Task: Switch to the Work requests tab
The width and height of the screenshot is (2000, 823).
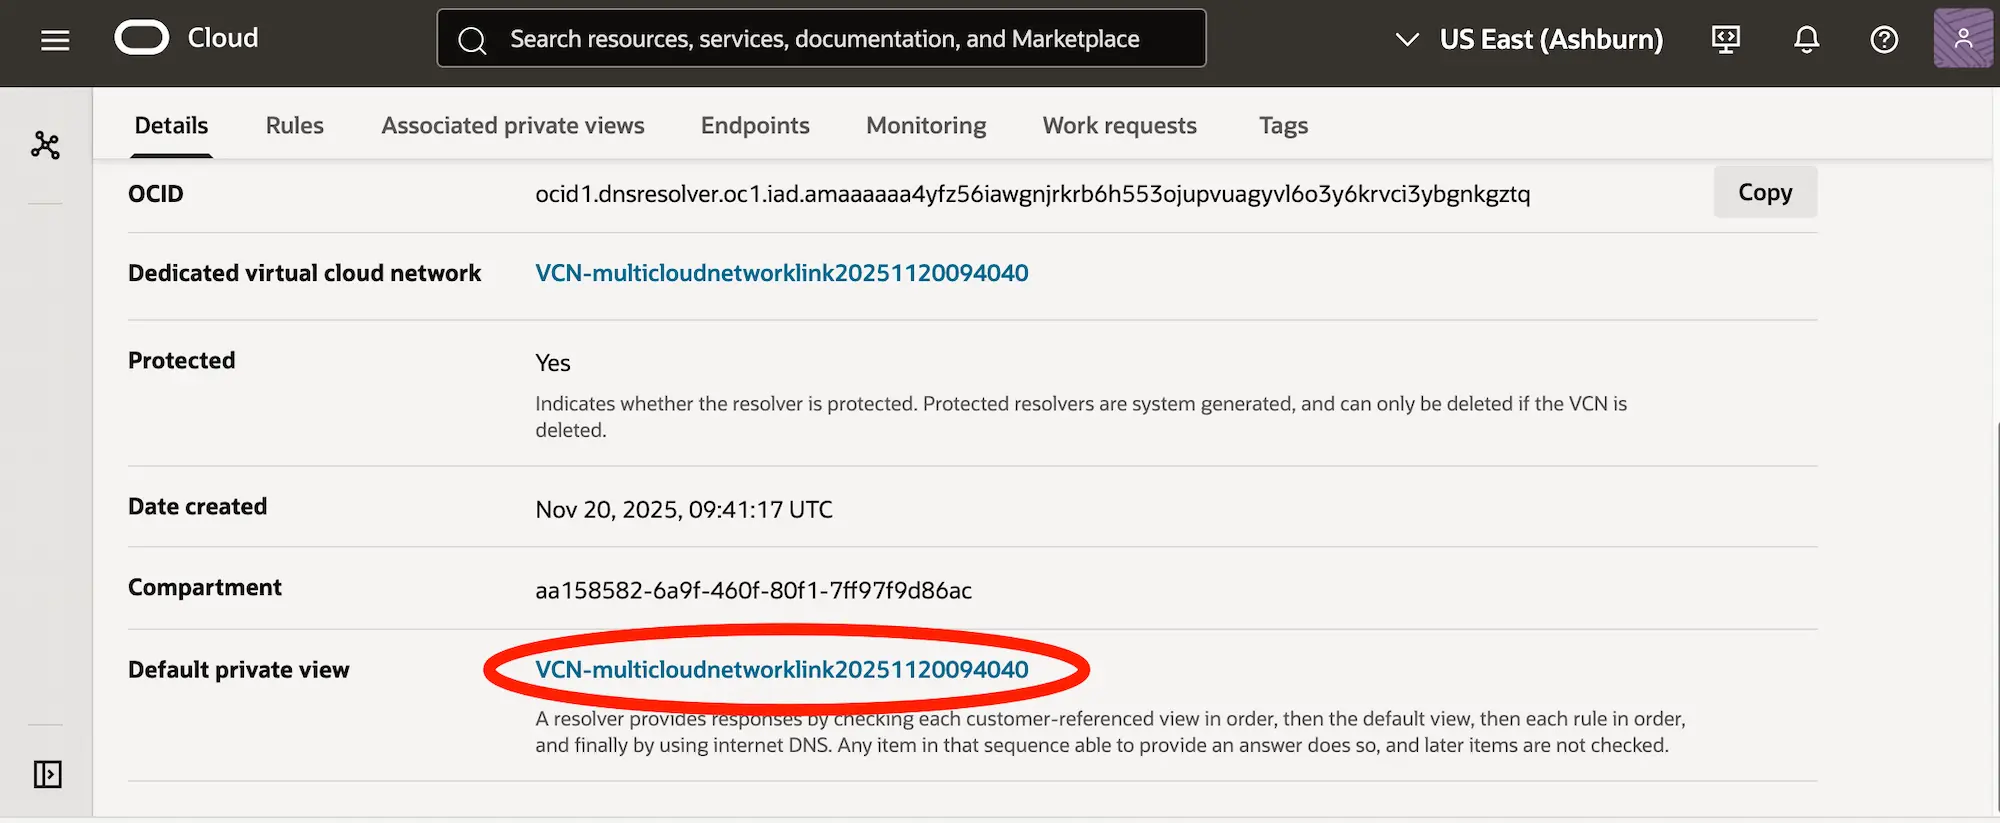Action: point(1119,126)
